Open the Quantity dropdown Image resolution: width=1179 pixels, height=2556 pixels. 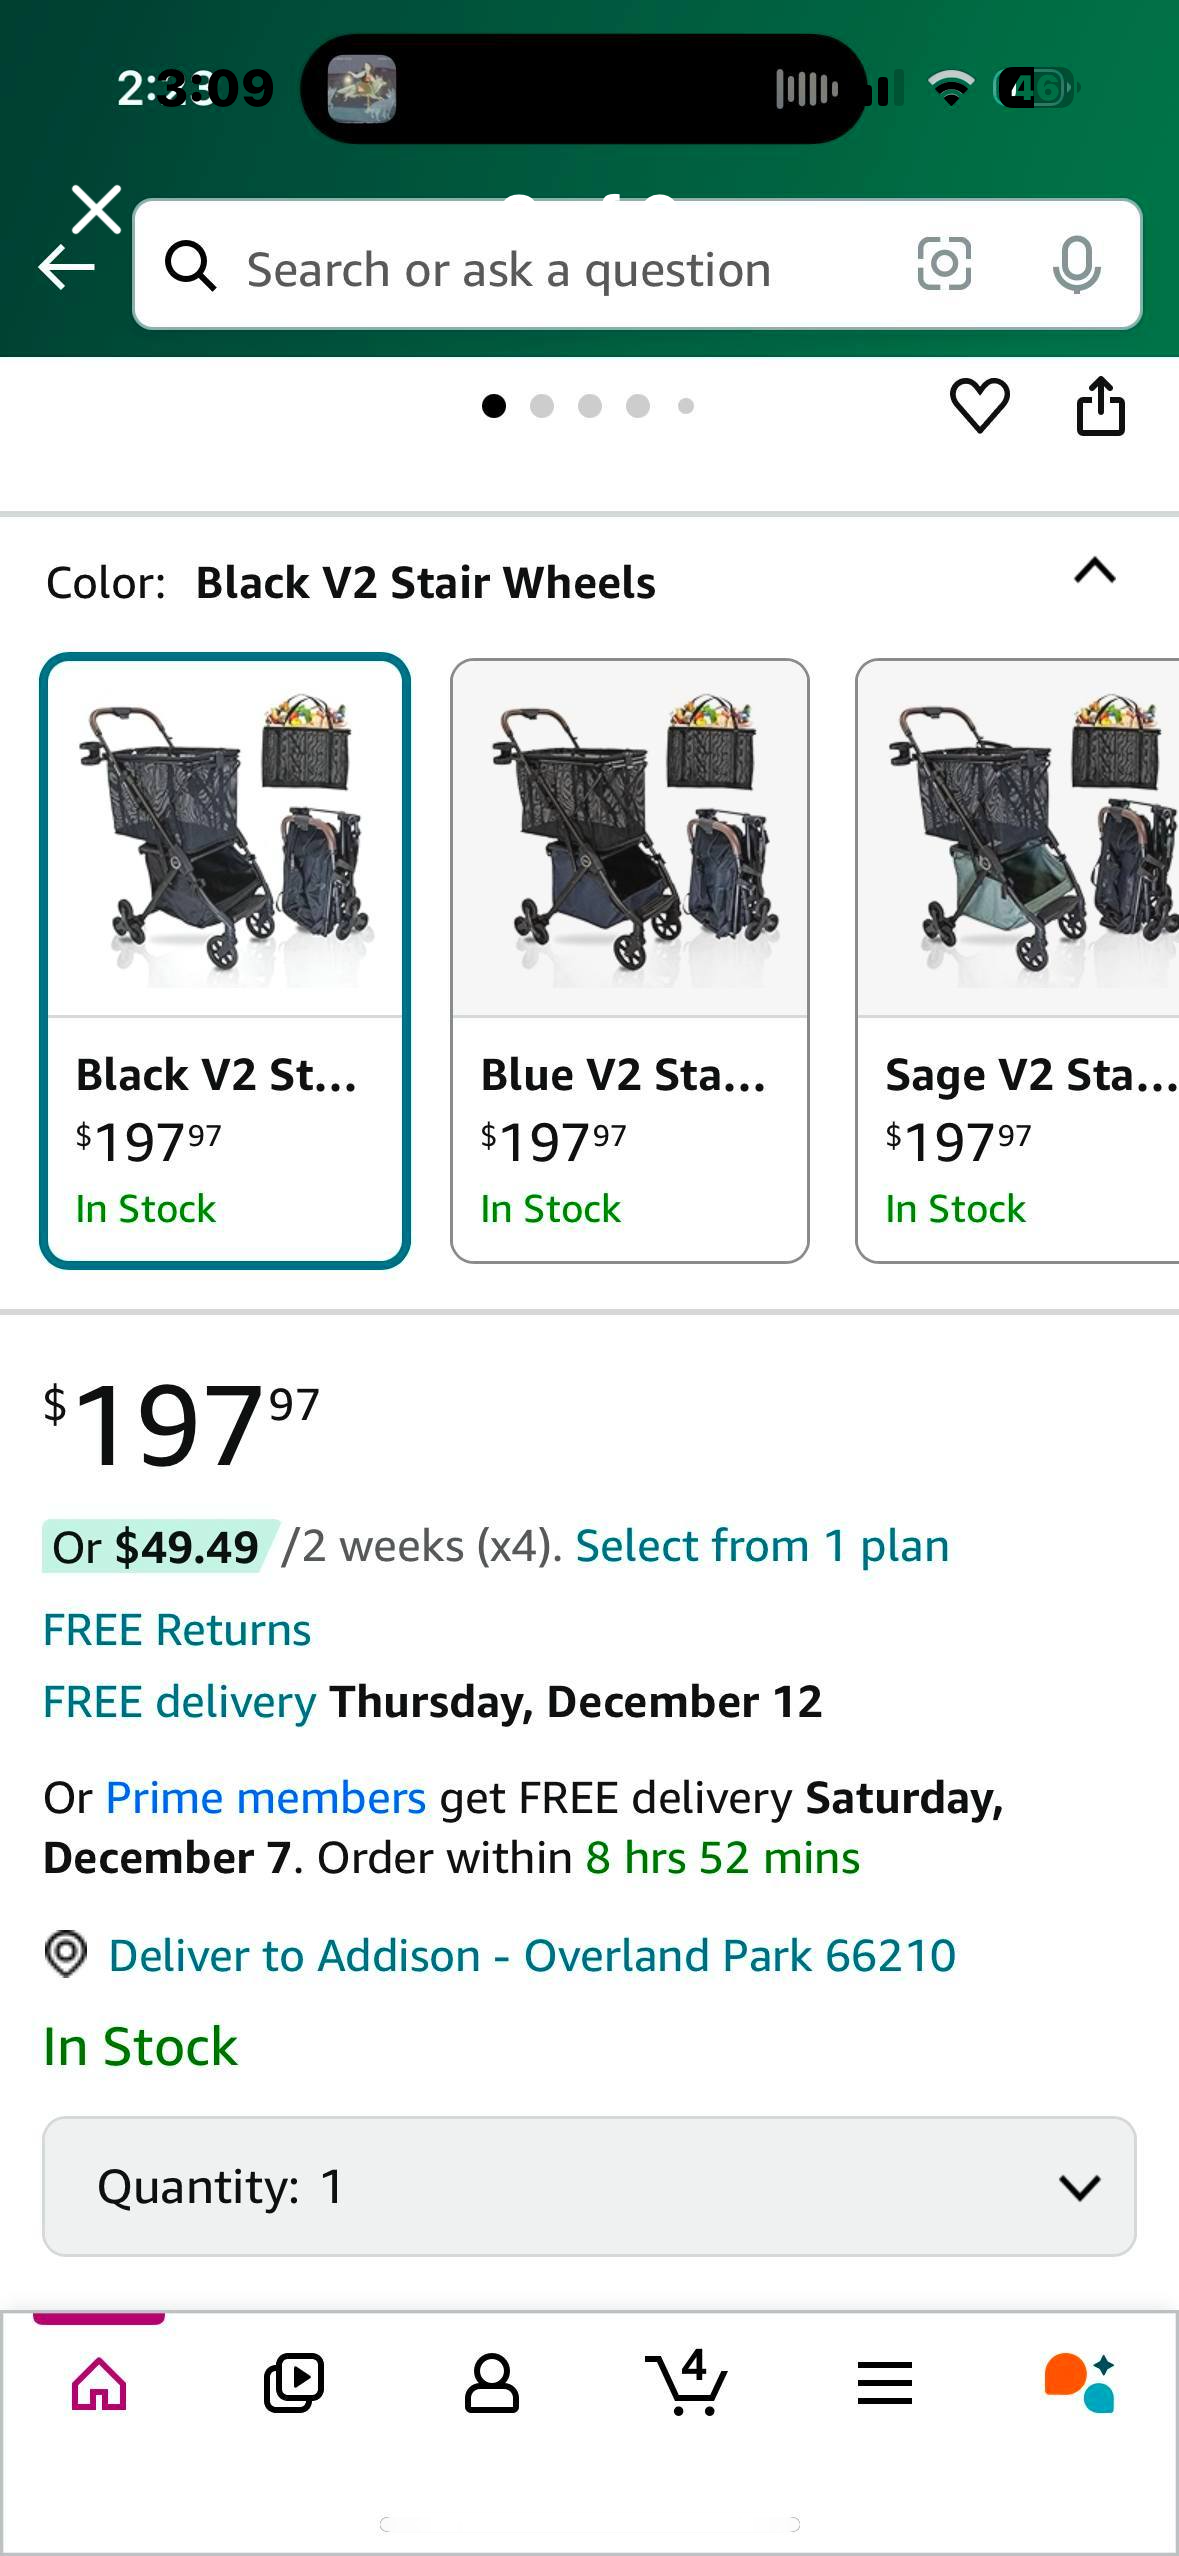tap(589, 2186)
